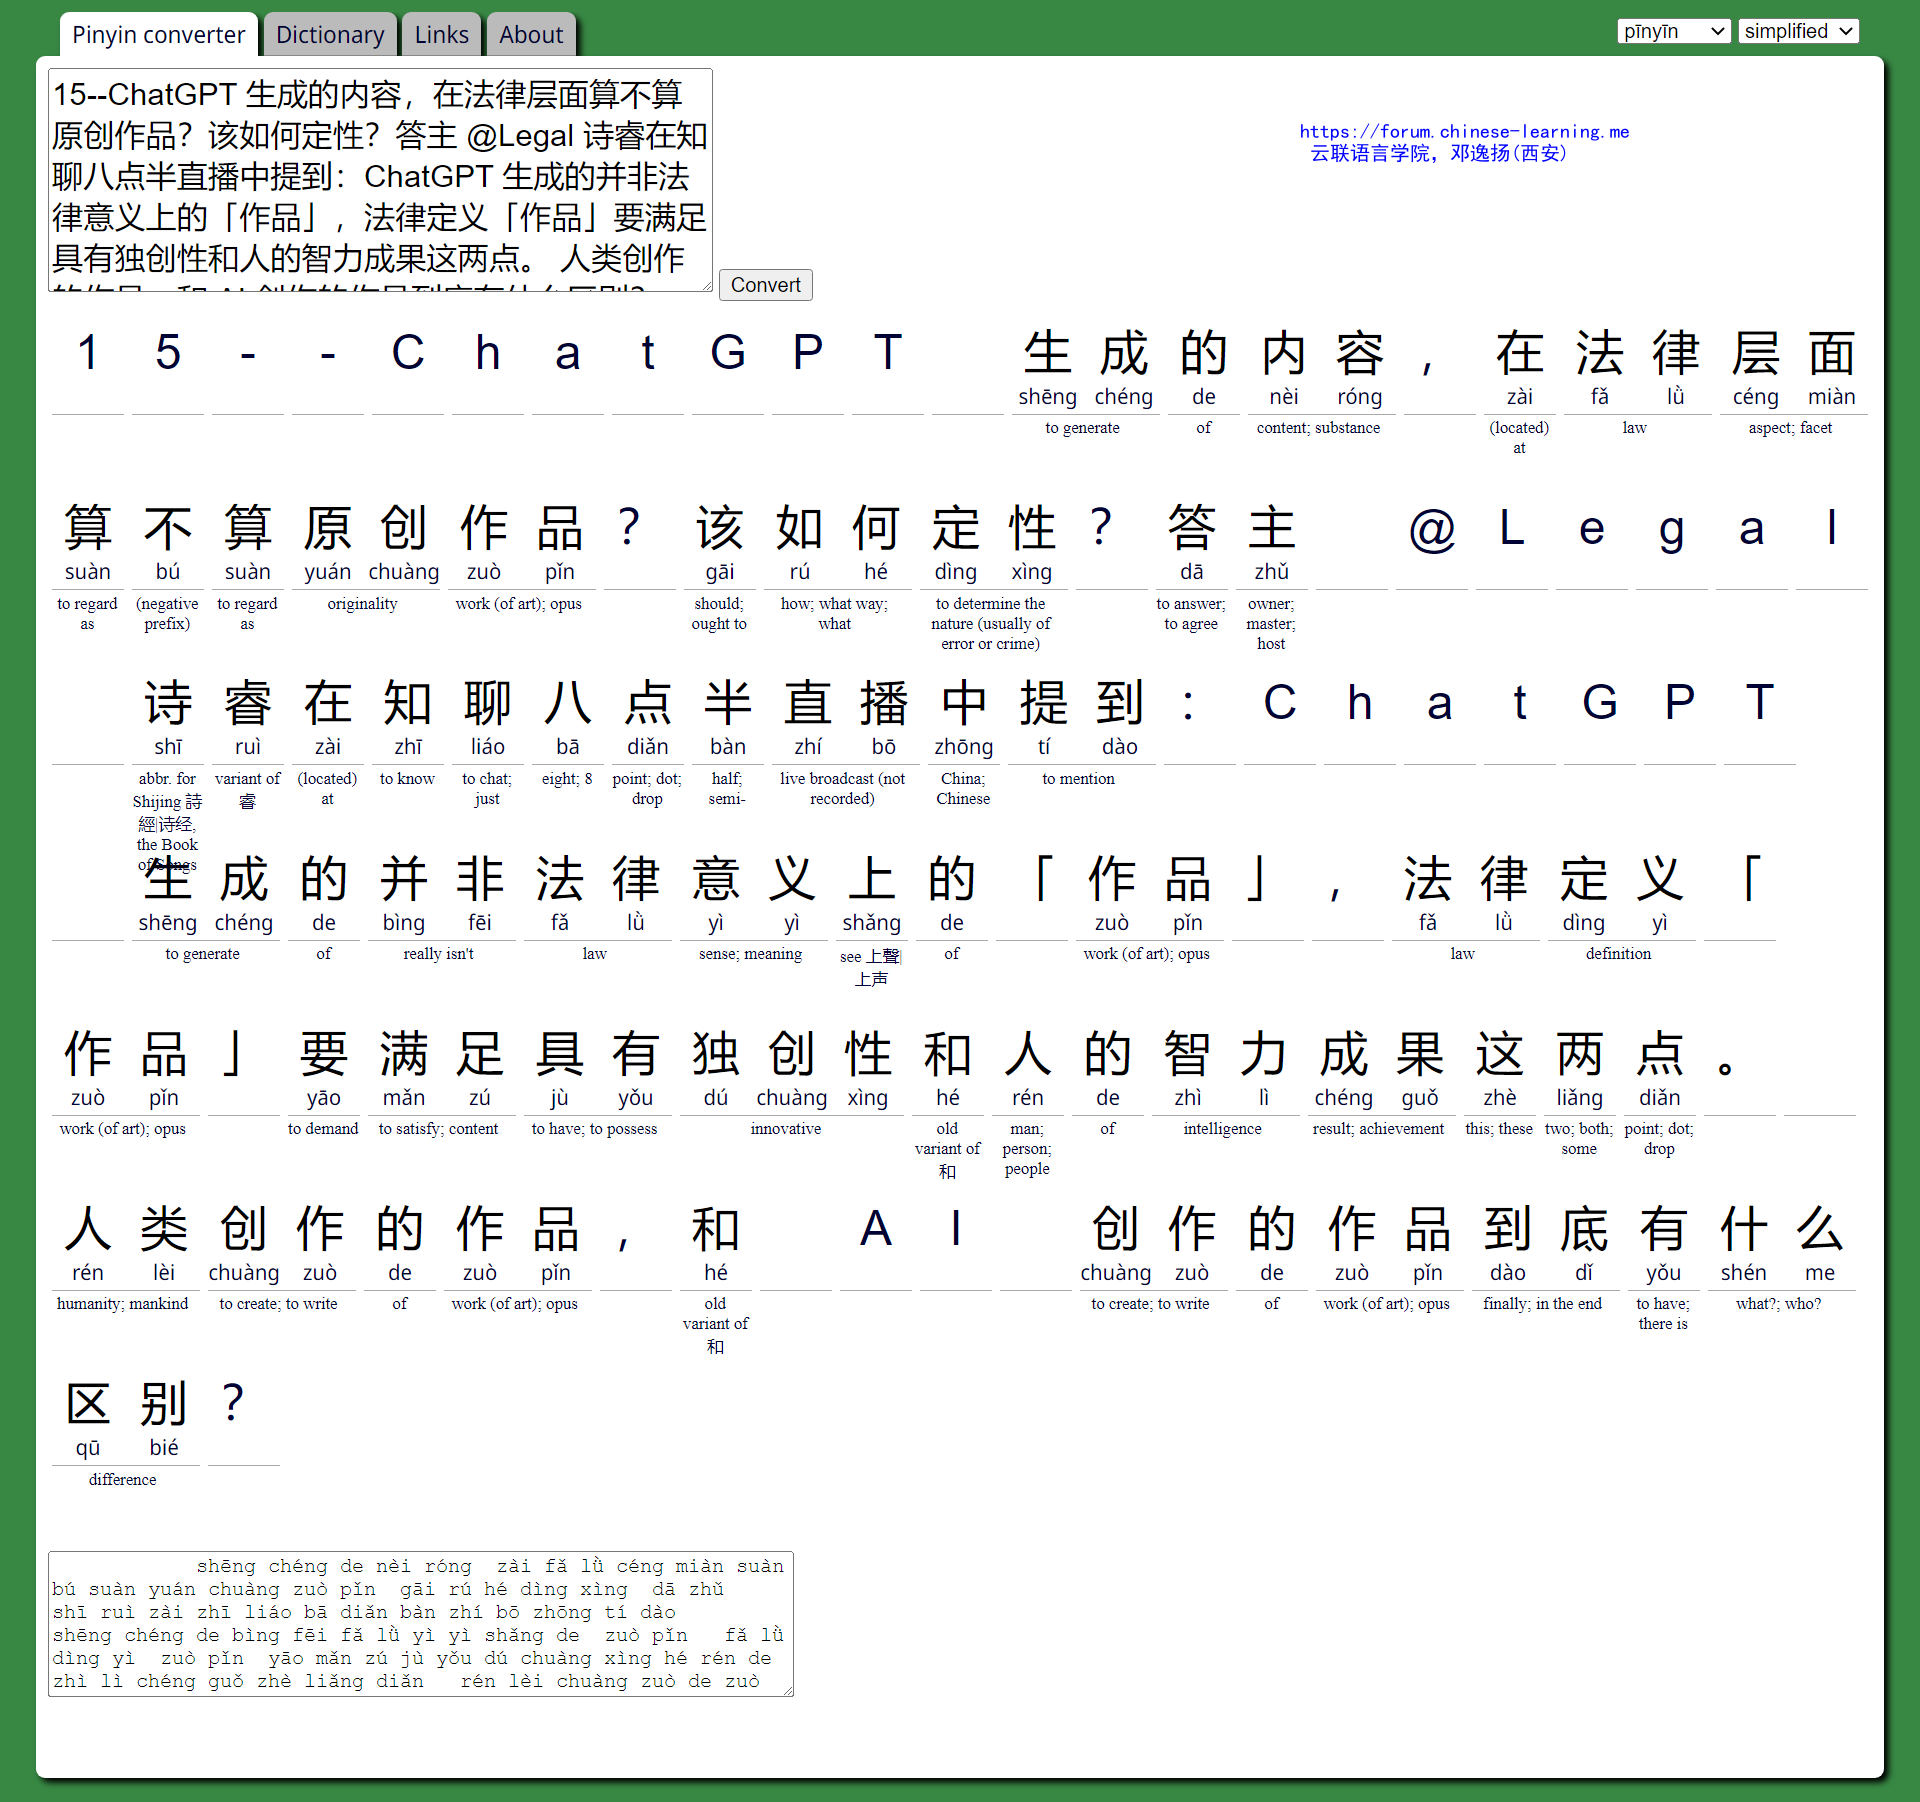Click the pinyin 'bié'
Image resolution: width=1920 pixels, height=1802 pixels.
click(164, 1448)
